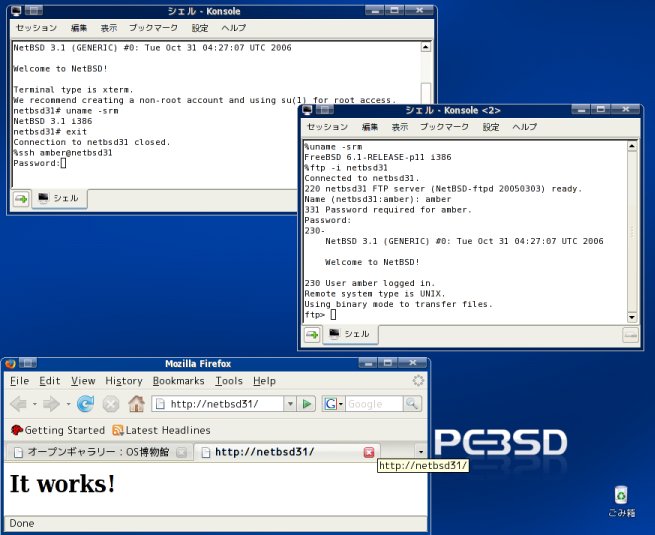655x535 pixels.
Task: Click the new session icon in Konsole <2>
Action: [x=312, y=335]
